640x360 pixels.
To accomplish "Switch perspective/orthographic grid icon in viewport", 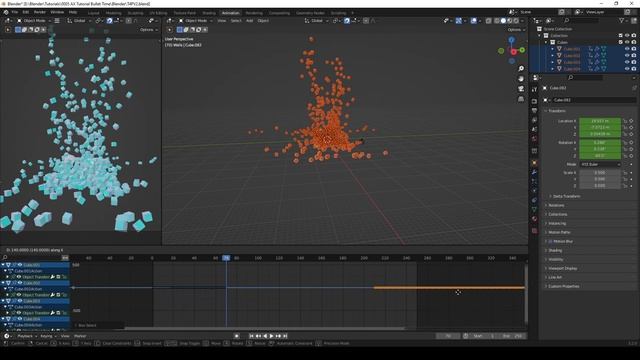I will click(521, 99).
